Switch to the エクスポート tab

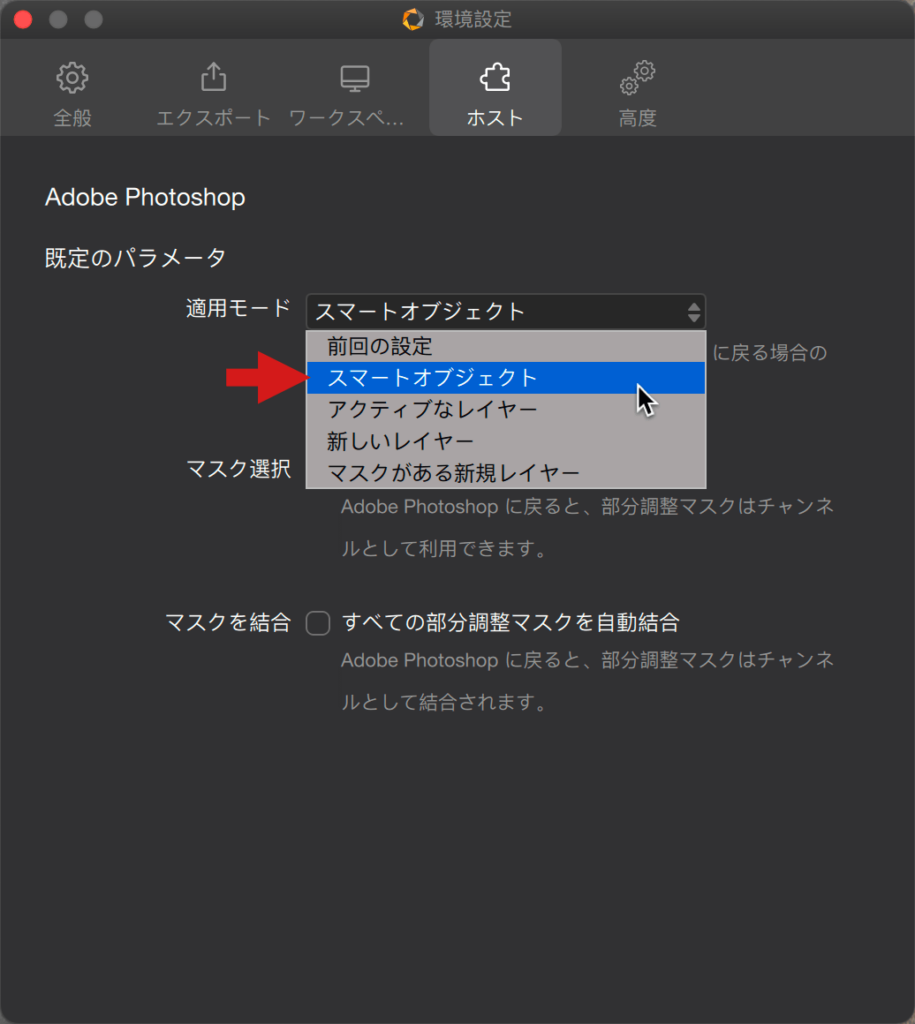214,93
